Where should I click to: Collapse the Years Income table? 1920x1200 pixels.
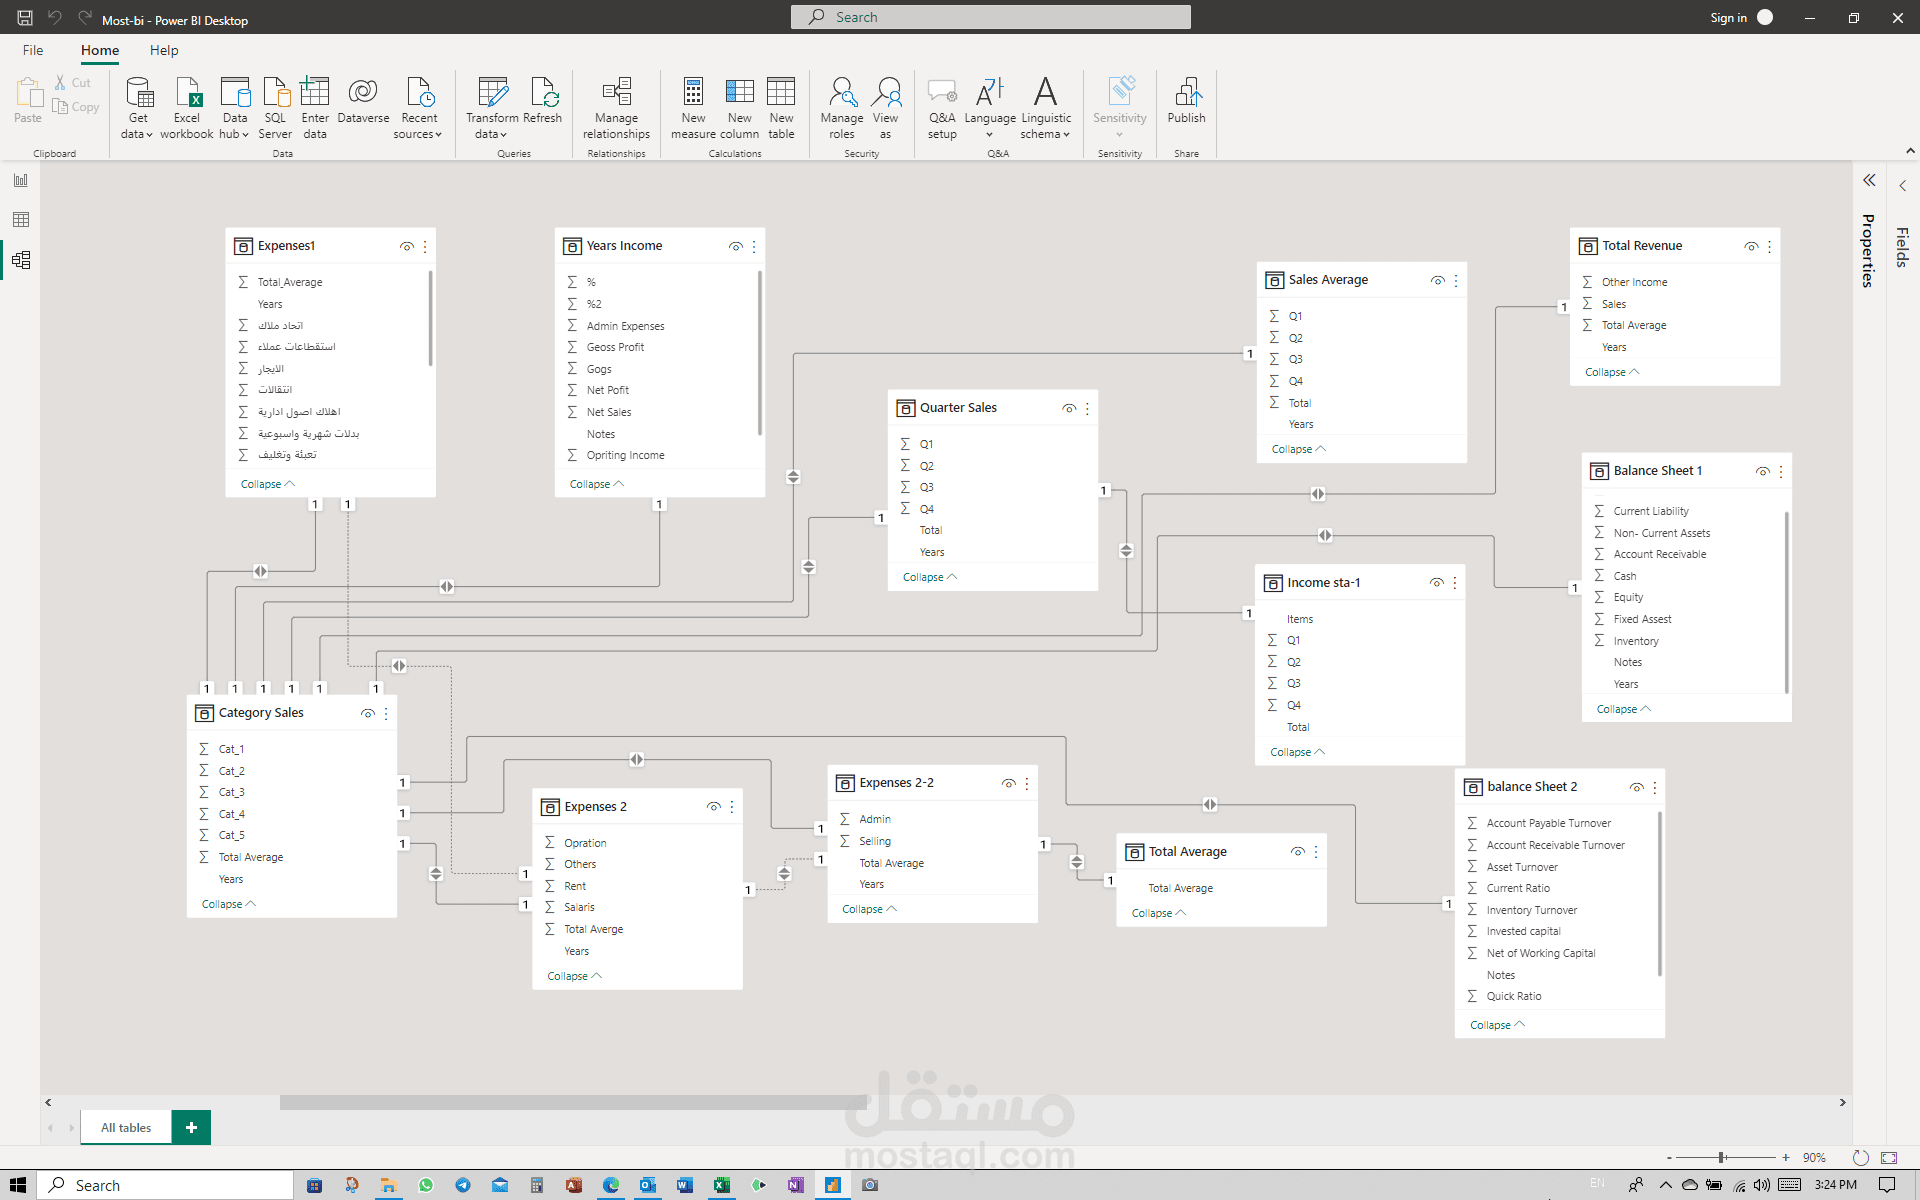click(596, 484)
